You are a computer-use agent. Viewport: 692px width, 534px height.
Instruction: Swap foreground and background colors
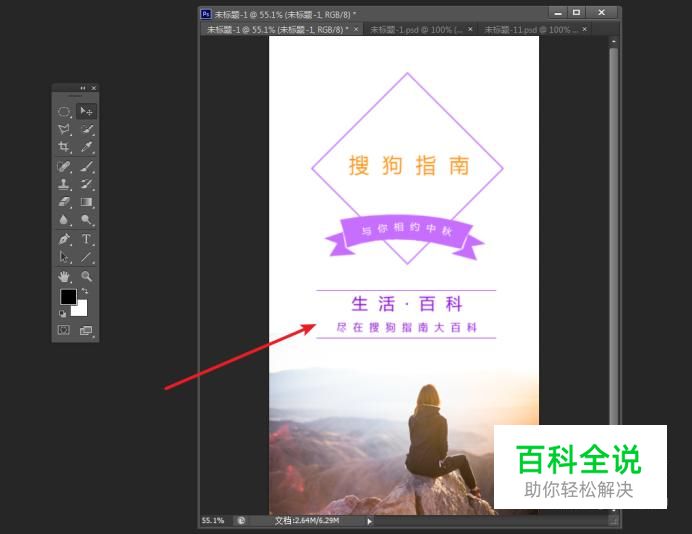tap(85, 292)
